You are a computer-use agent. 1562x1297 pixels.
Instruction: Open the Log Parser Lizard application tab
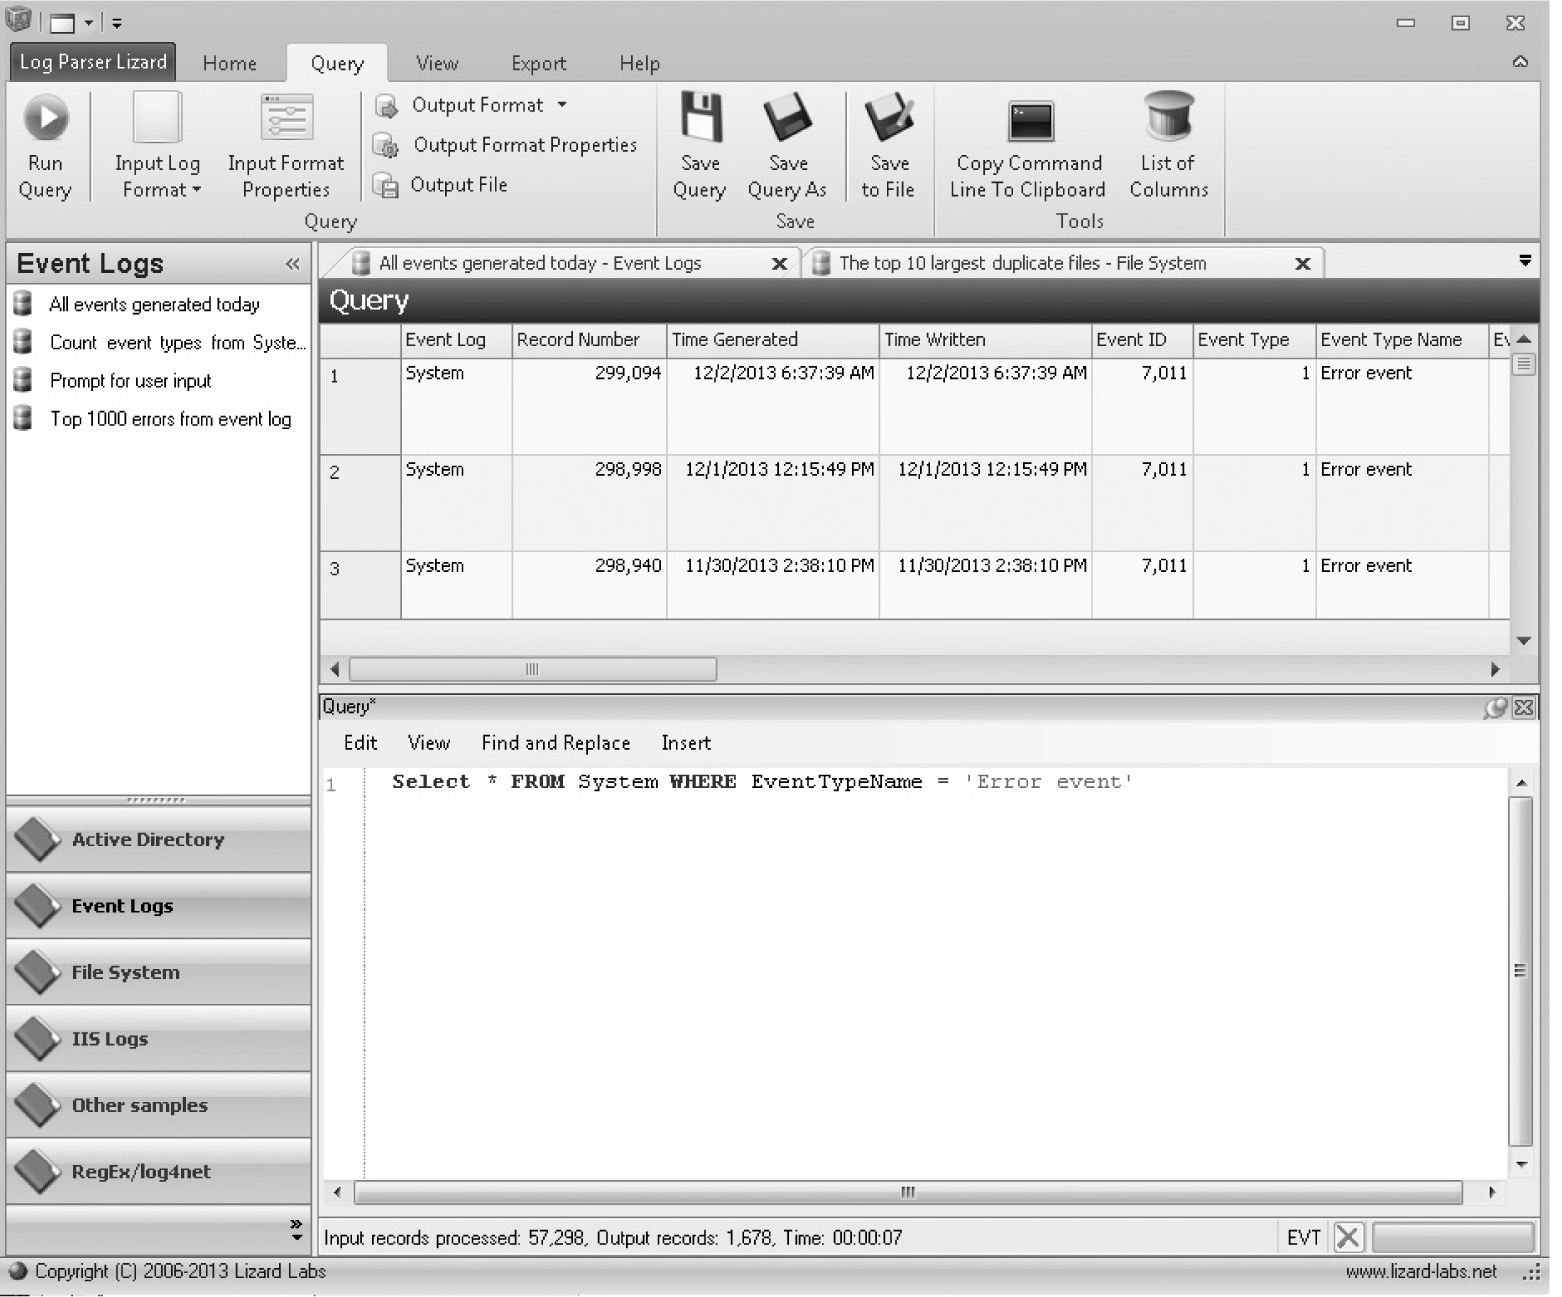point(93,62)
